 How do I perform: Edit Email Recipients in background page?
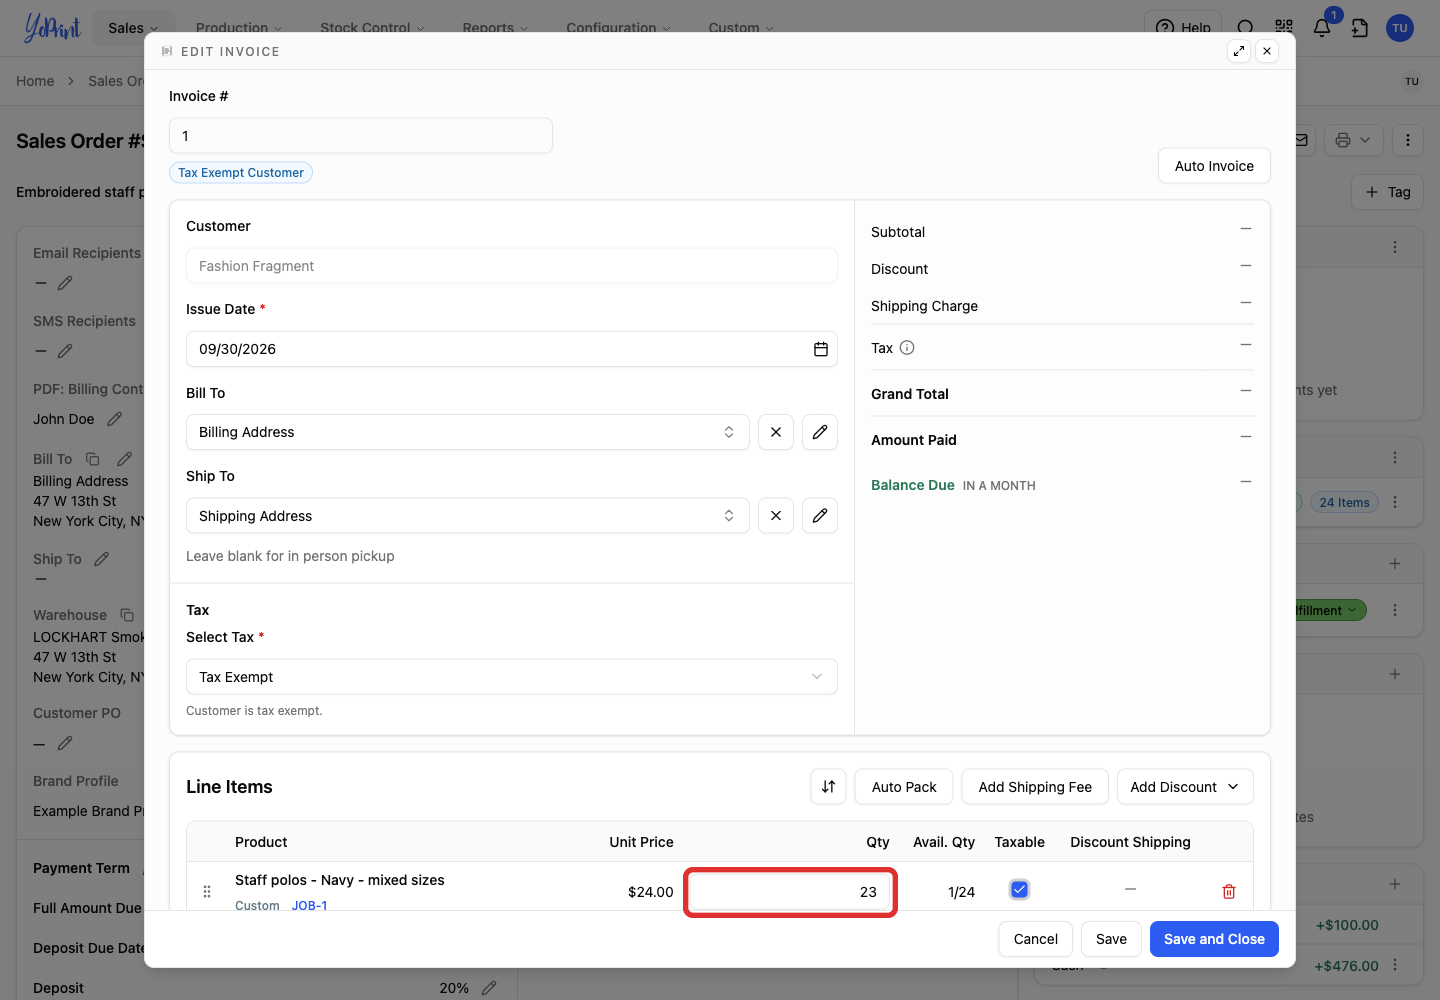point(65,283)
